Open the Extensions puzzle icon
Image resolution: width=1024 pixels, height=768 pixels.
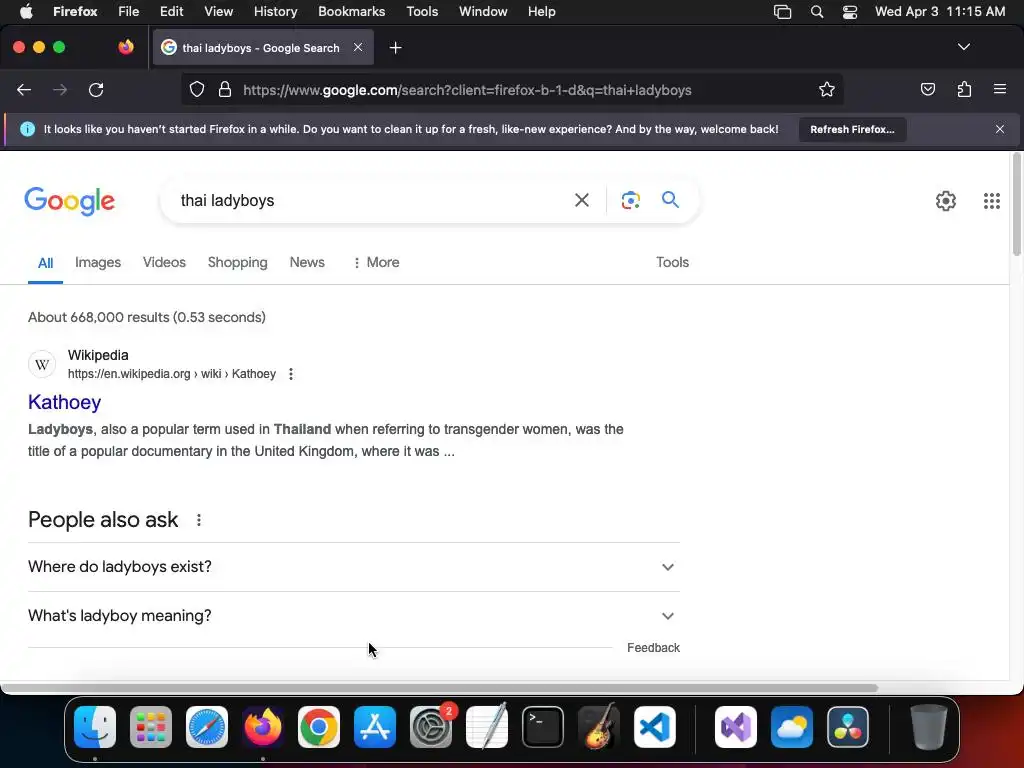click(964, 89)
